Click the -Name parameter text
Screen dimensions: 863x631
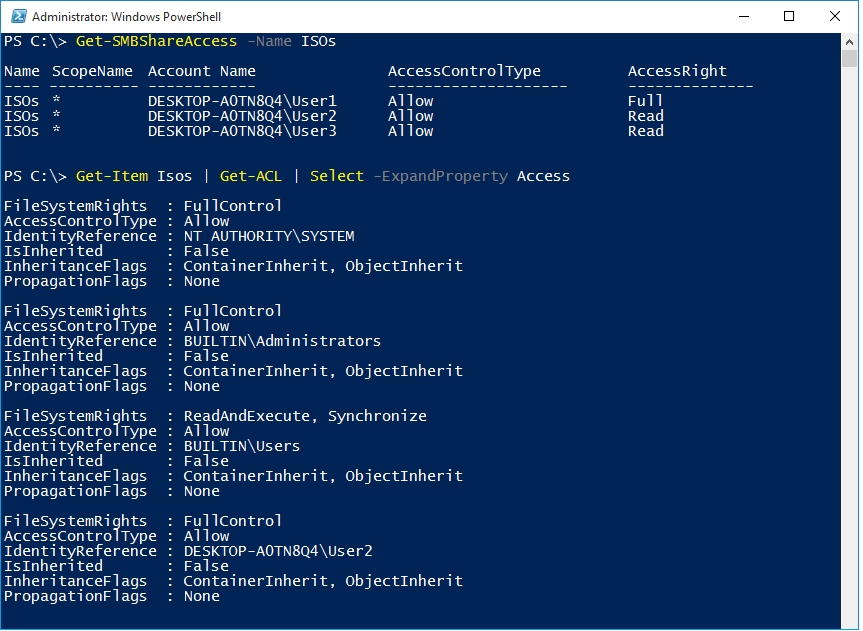(269, 41)
